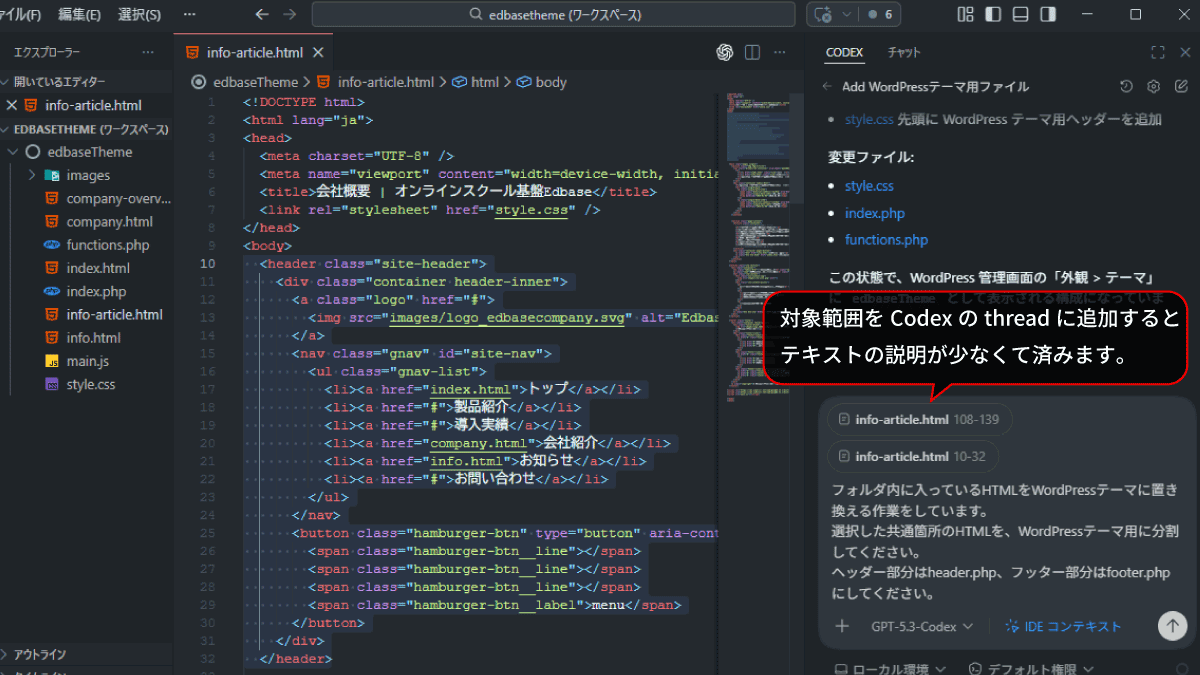Open Codex settings gear icon
This screenshot has width=1200, height=675.
[x=1153, y=87]
